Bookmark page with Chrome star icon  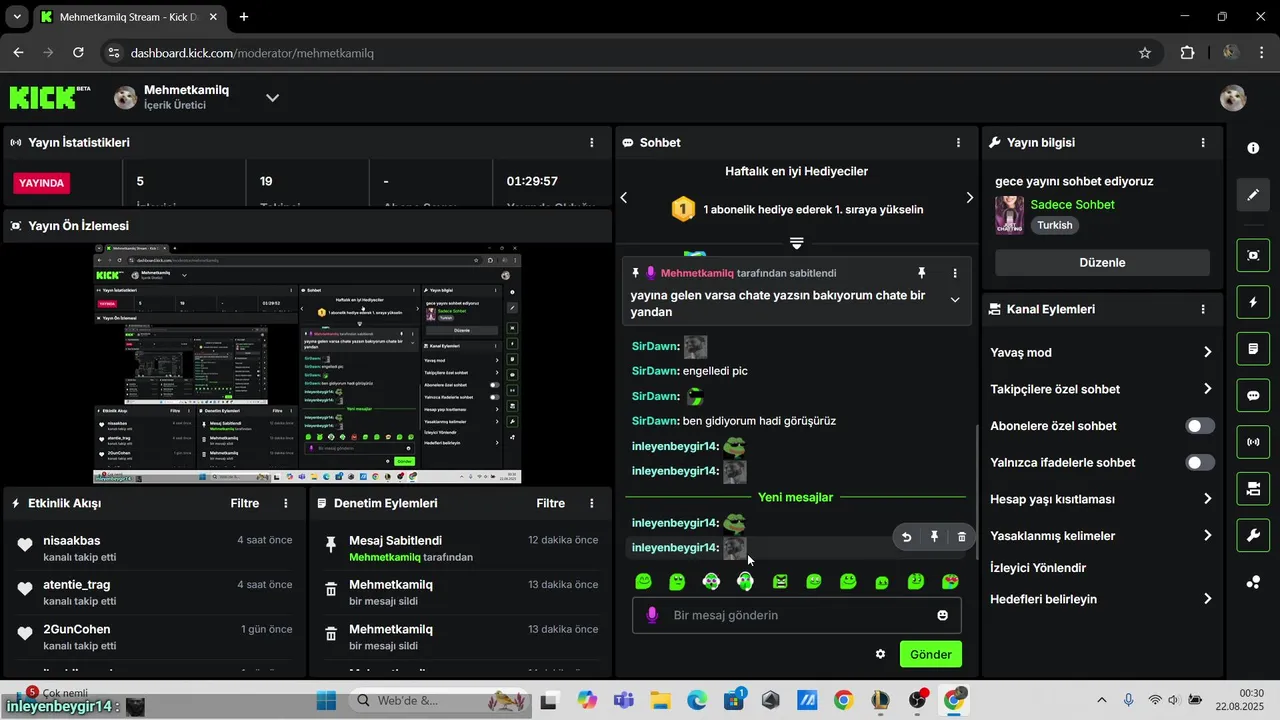click(1145, 53)
